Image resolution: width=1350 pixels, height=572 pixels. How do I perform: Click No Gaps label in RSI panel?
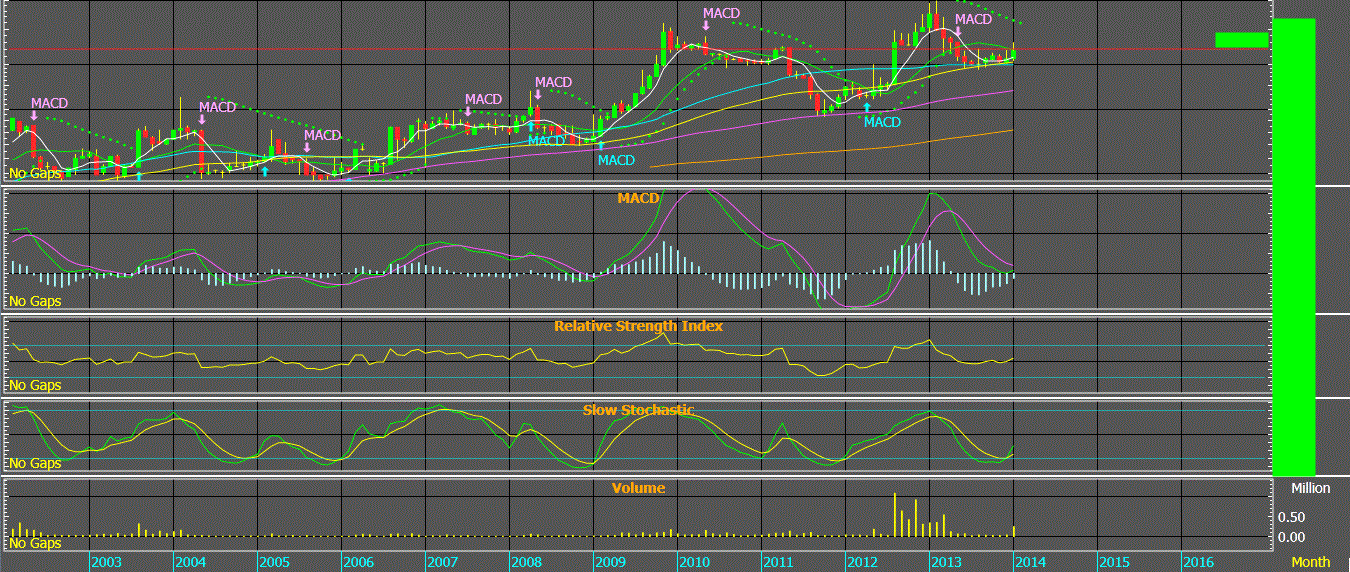35,385
